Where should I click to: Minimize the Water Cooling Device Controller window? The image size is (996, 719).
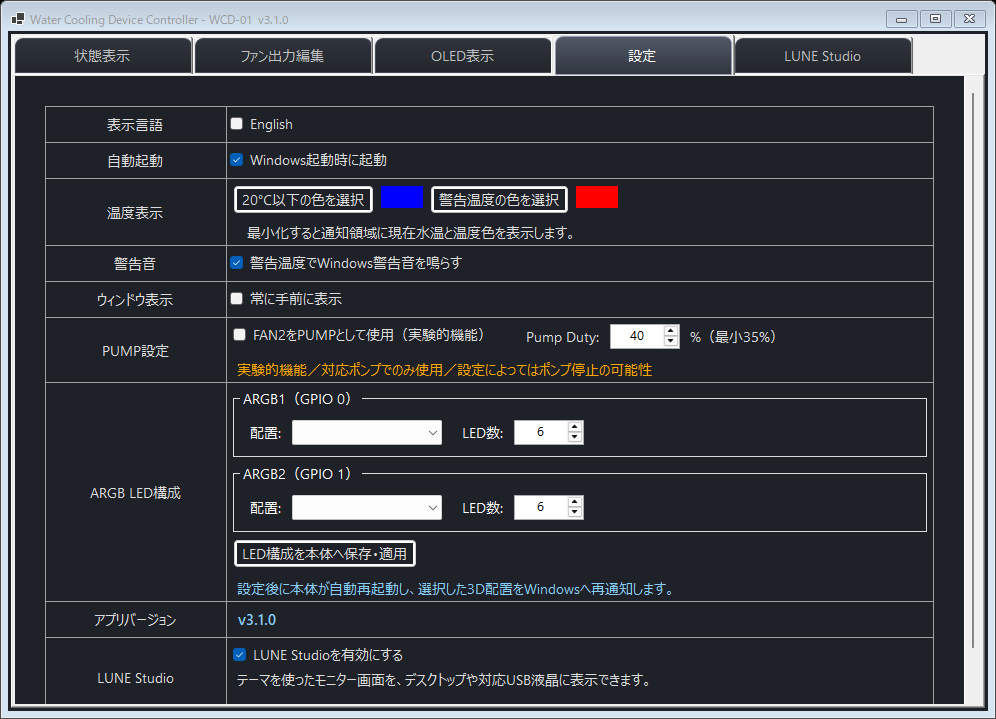tap(901, 19)
